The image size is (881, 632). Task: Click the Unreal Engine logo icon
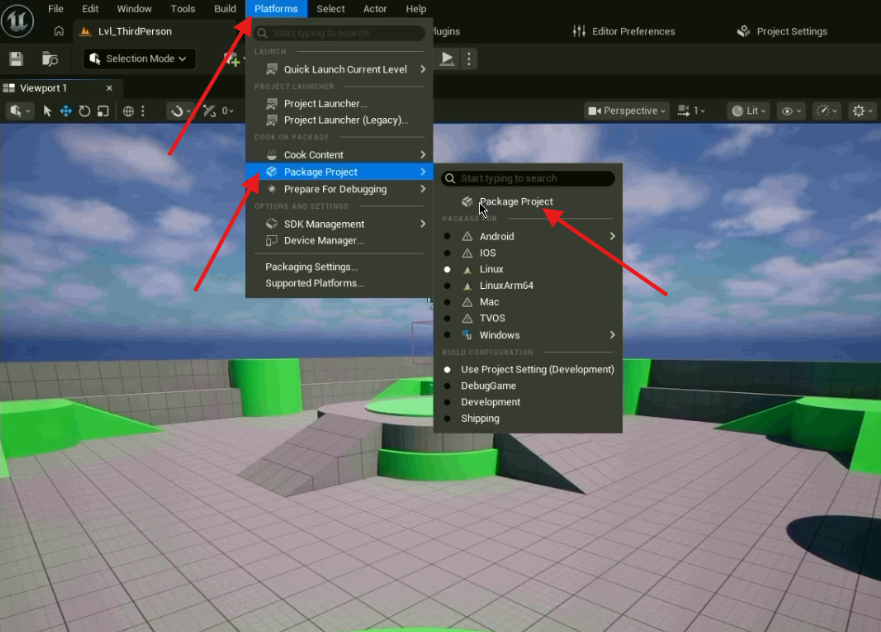pyautogui.click(x=17, y=21)
